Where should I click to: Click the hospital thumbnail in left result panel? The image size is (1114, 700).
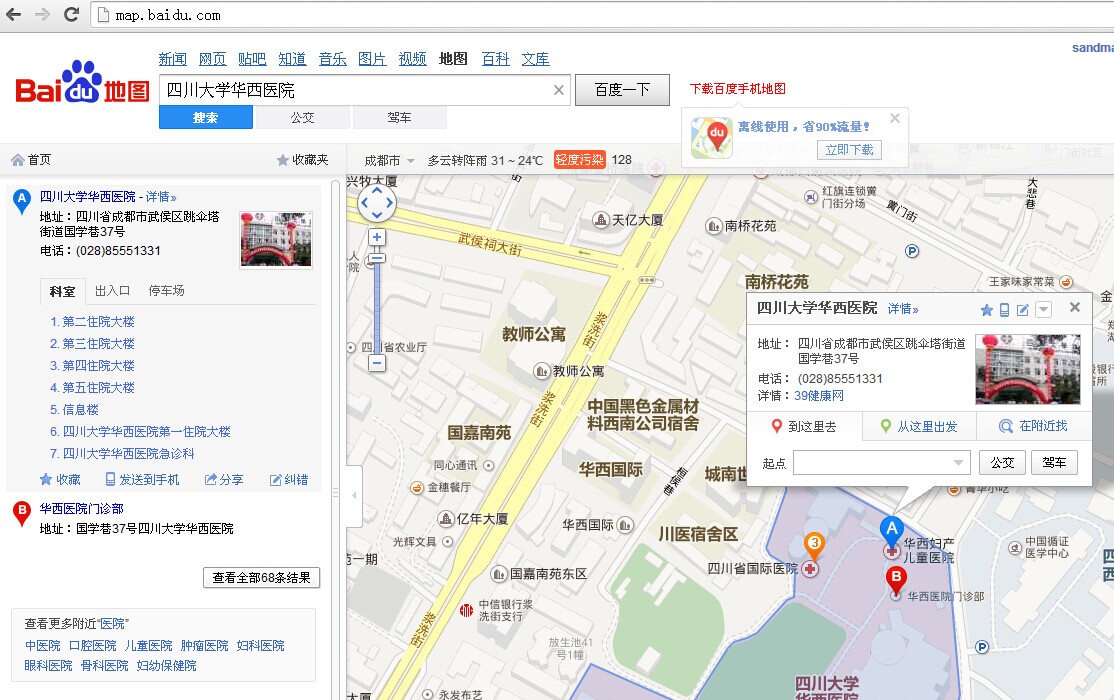click(x=276, y=239)
